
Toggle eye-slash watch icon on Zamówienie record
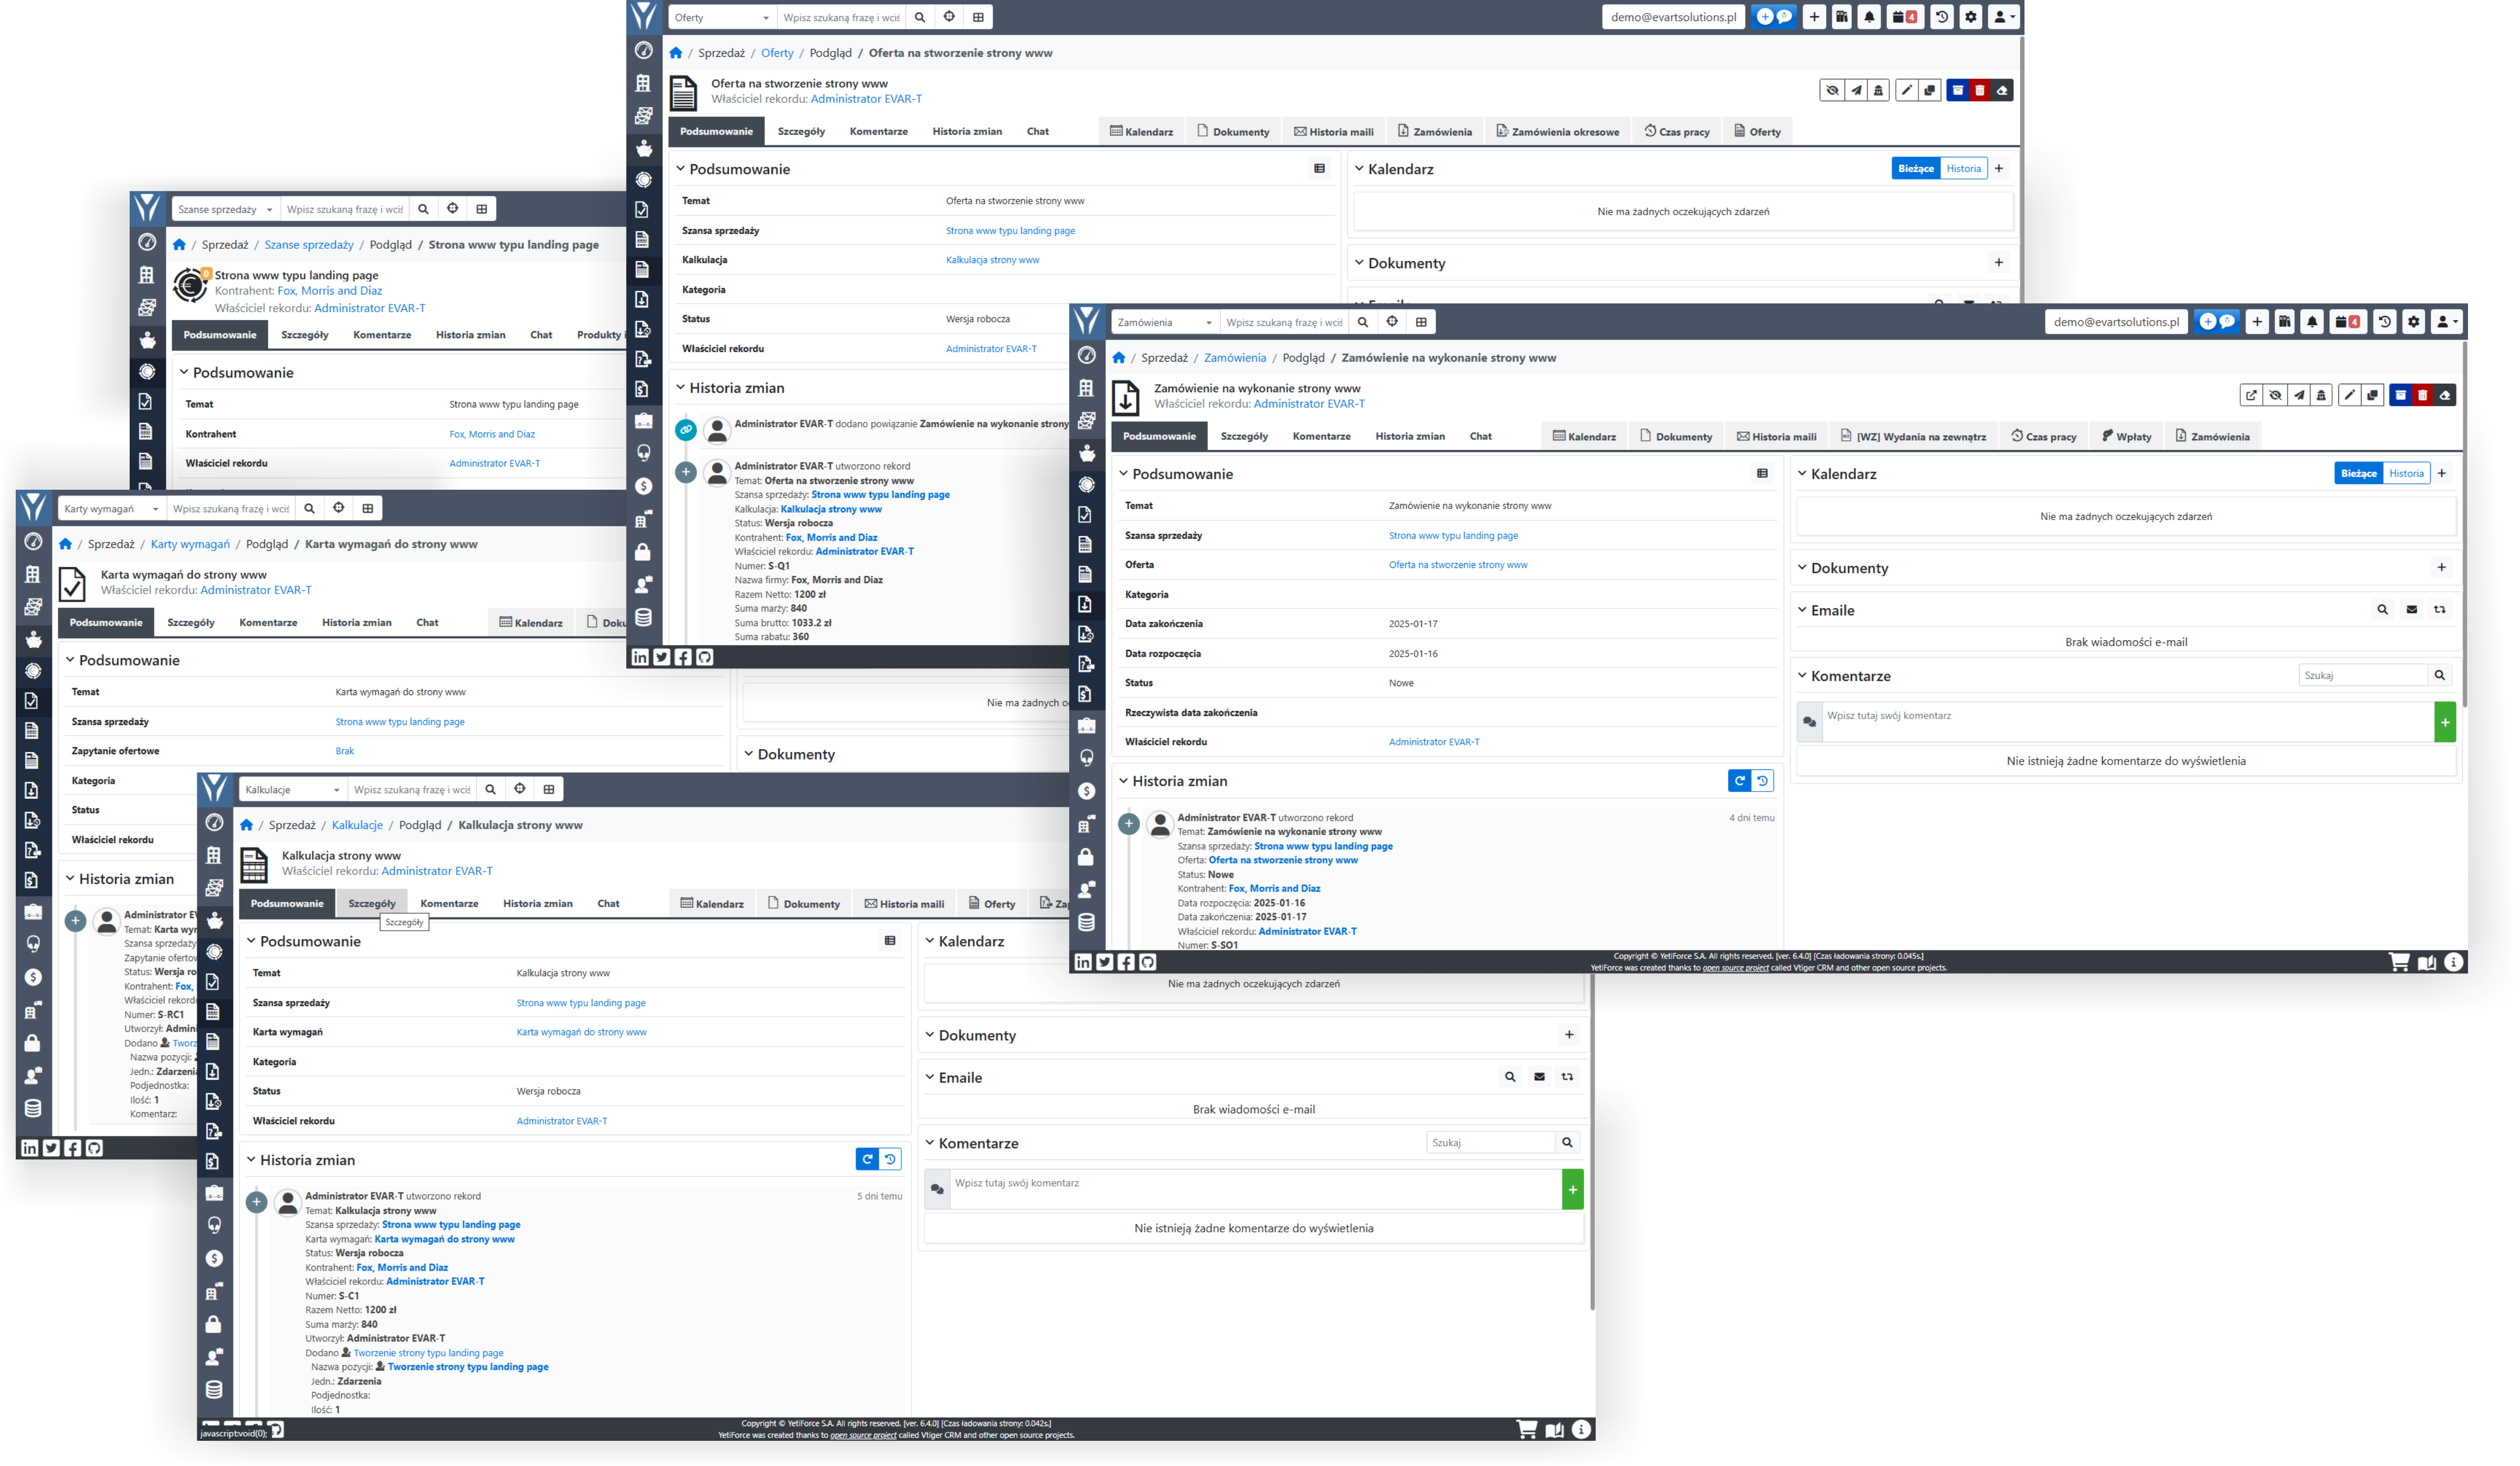click(x=2275, y=395)
